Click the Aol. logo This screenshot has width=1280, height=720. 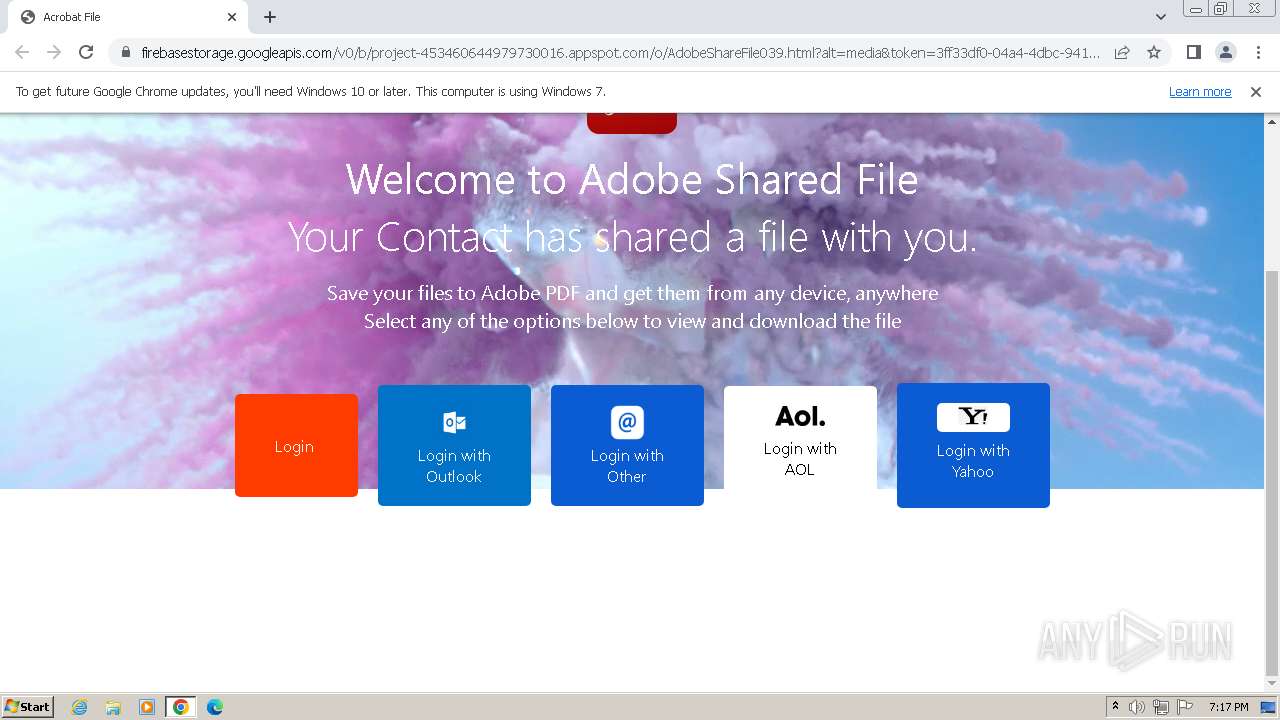tap(800, 416)
